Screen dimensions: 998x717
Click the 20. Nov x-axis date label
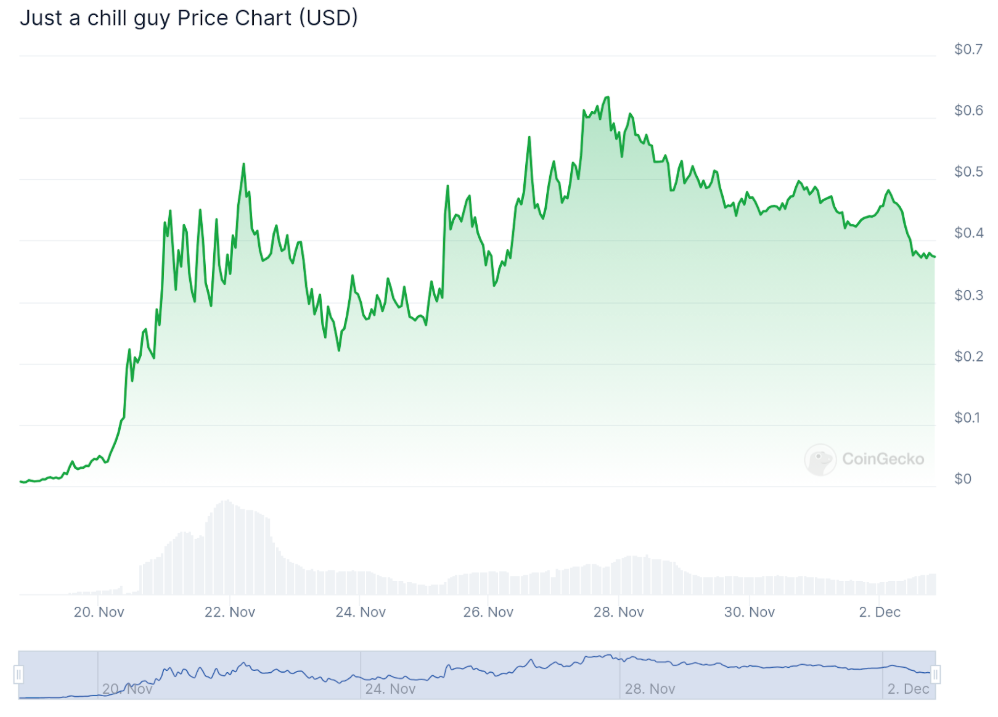[x=99, y=612]
